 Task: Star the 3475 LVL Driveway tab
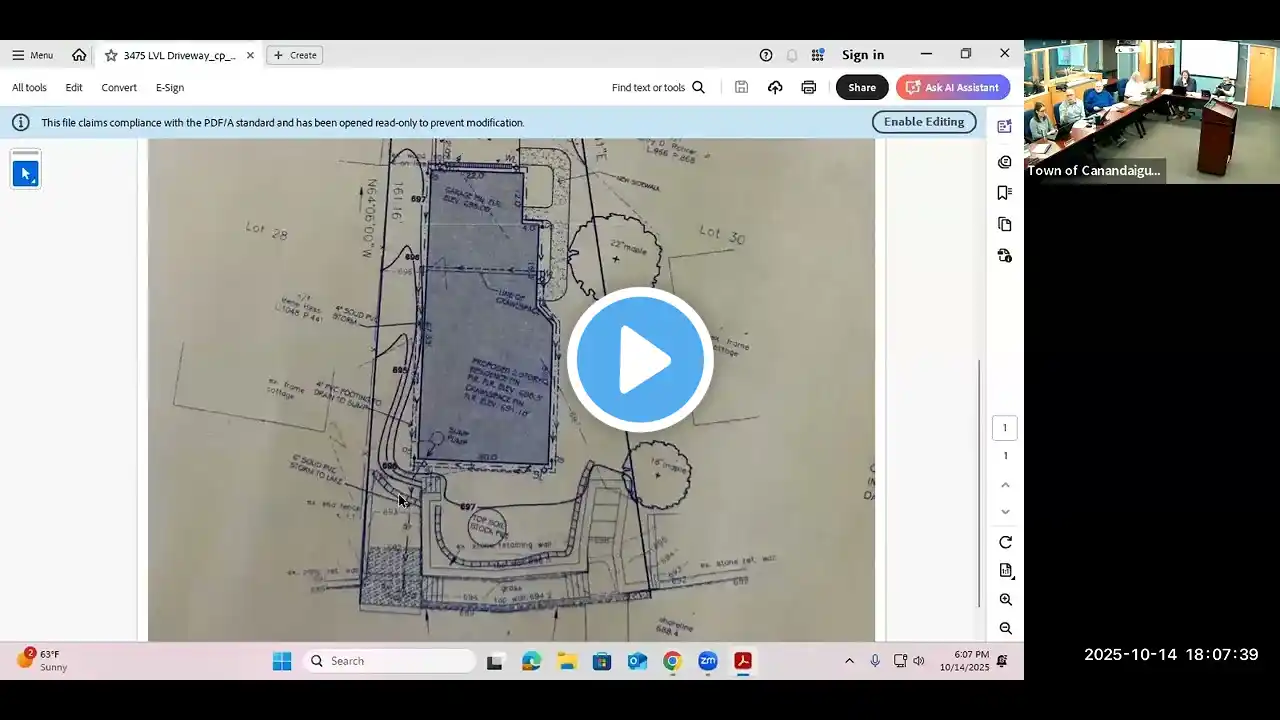[x=111, y=55]
